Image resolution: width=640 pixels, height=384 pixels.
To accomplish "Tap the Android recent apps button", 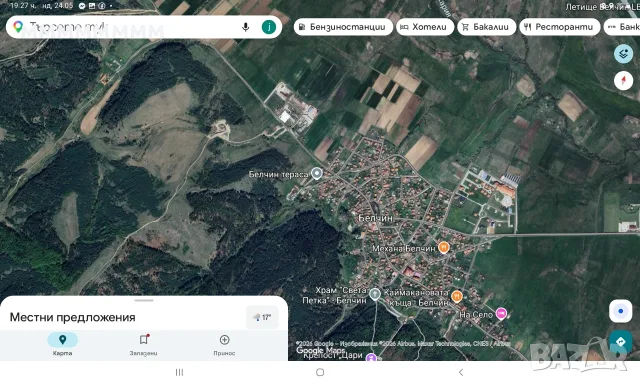I will pos(179,372).
